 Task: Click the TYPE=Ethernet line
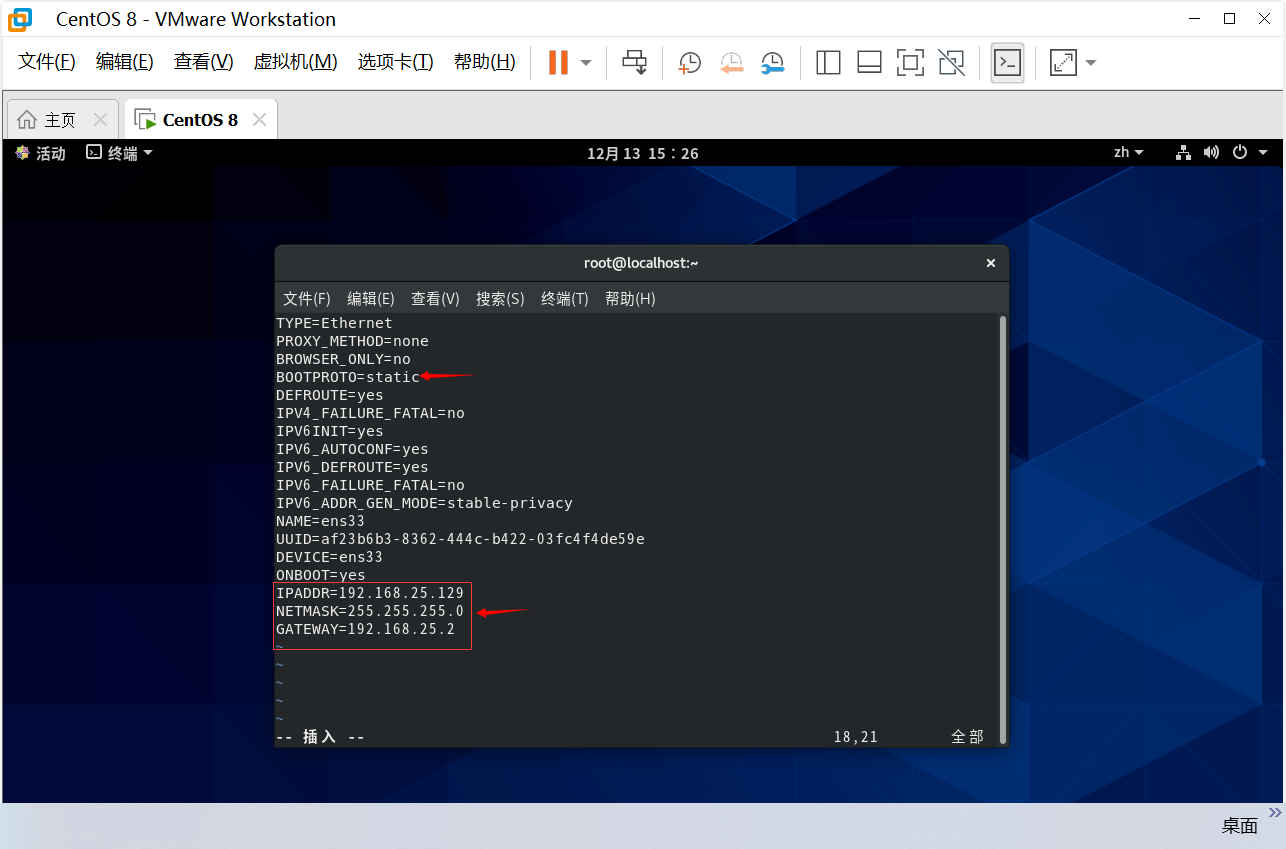[334, 323]
